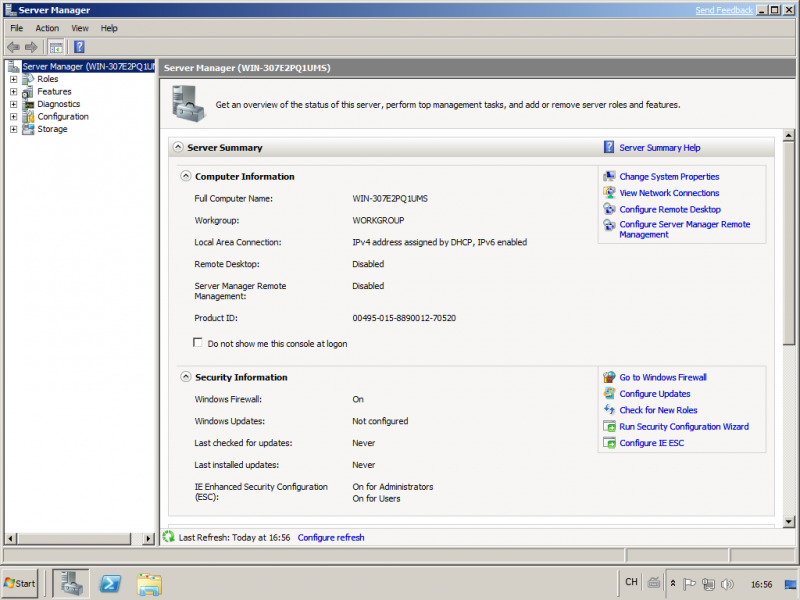Click the View Network Connections icon
The width and height of the screenshot is (800, 600).
pyautogui.click(x=609, y=193)
